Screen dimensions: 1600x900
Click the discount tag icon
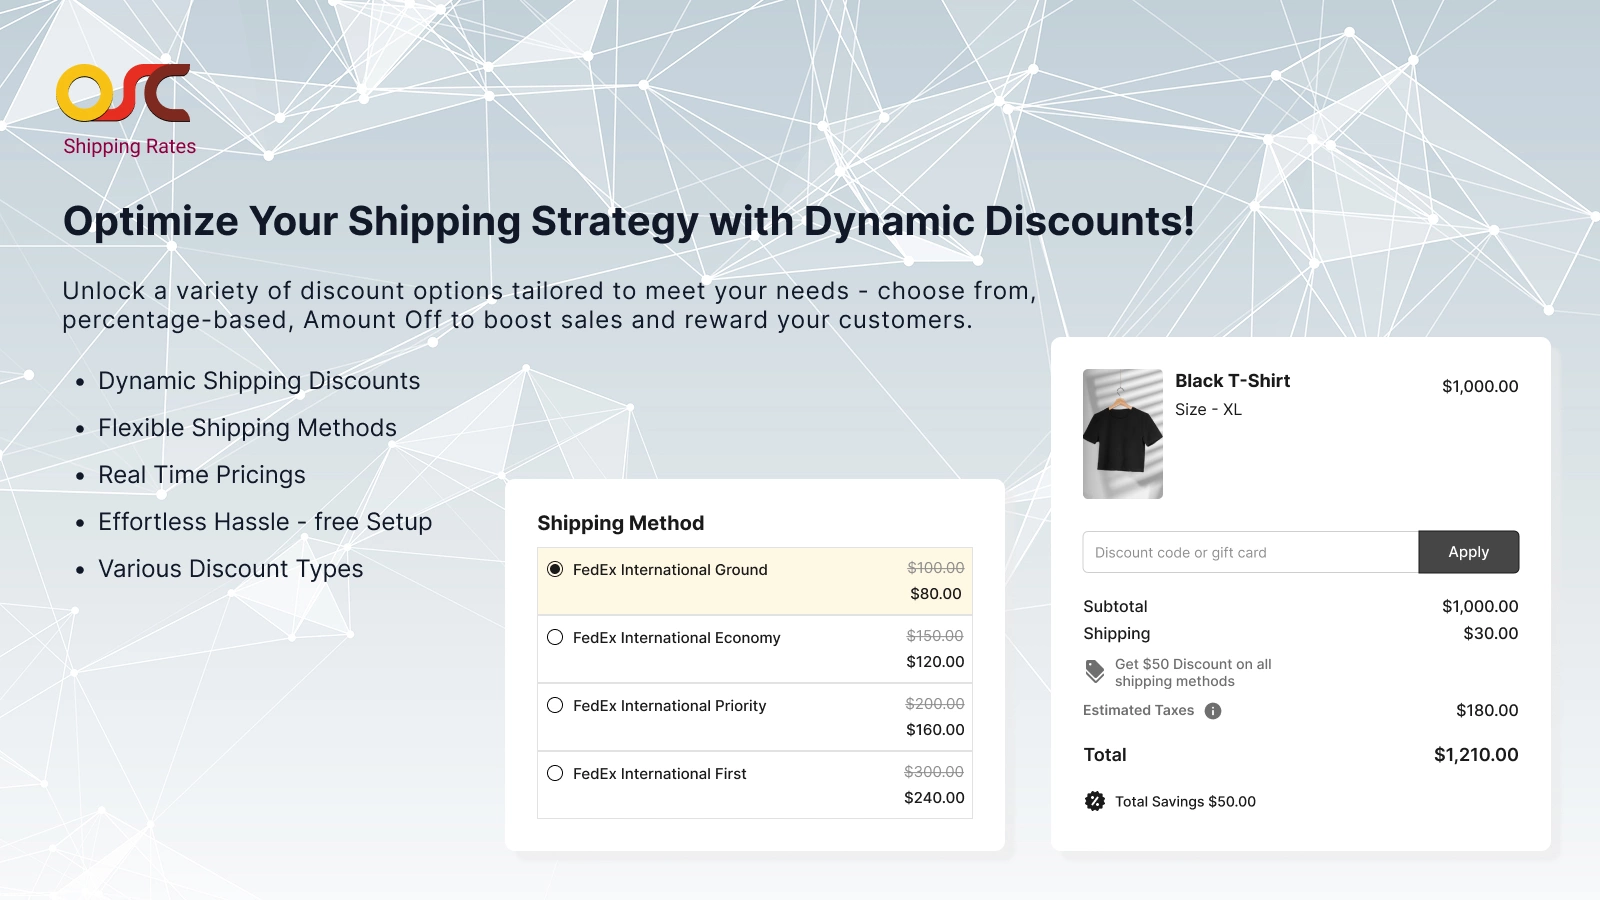tap(1095, 672)
